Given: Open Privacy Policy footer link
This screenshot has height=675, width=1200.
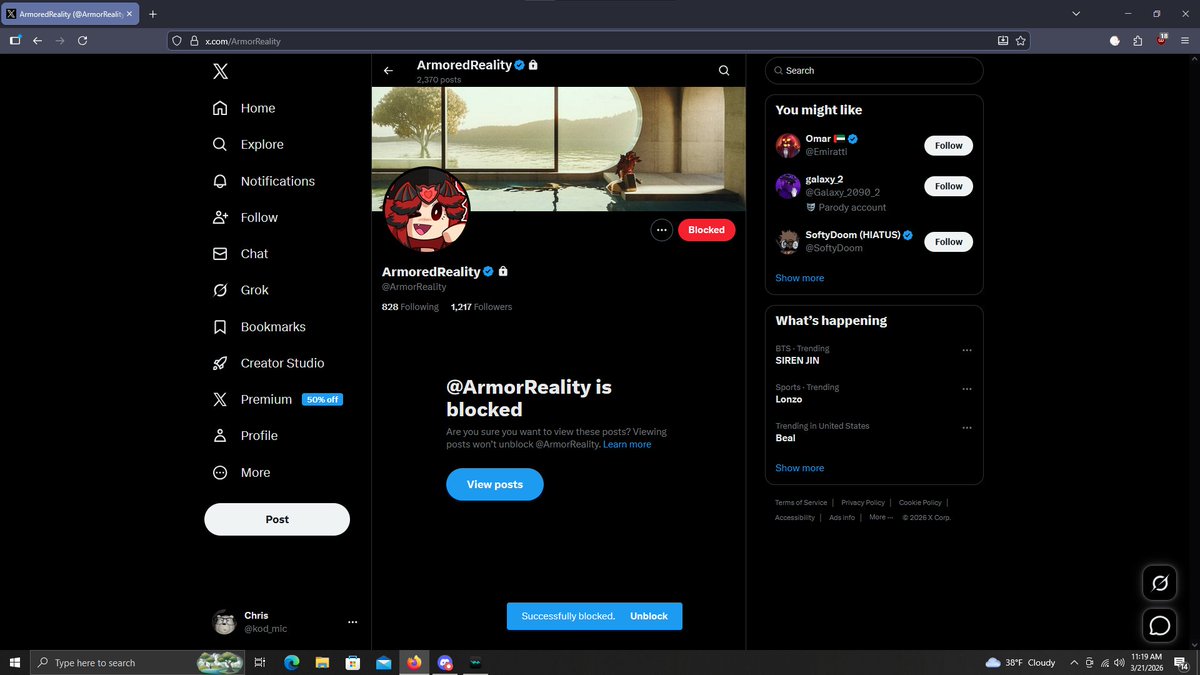Looking at the screenshot, I should 863,503.
